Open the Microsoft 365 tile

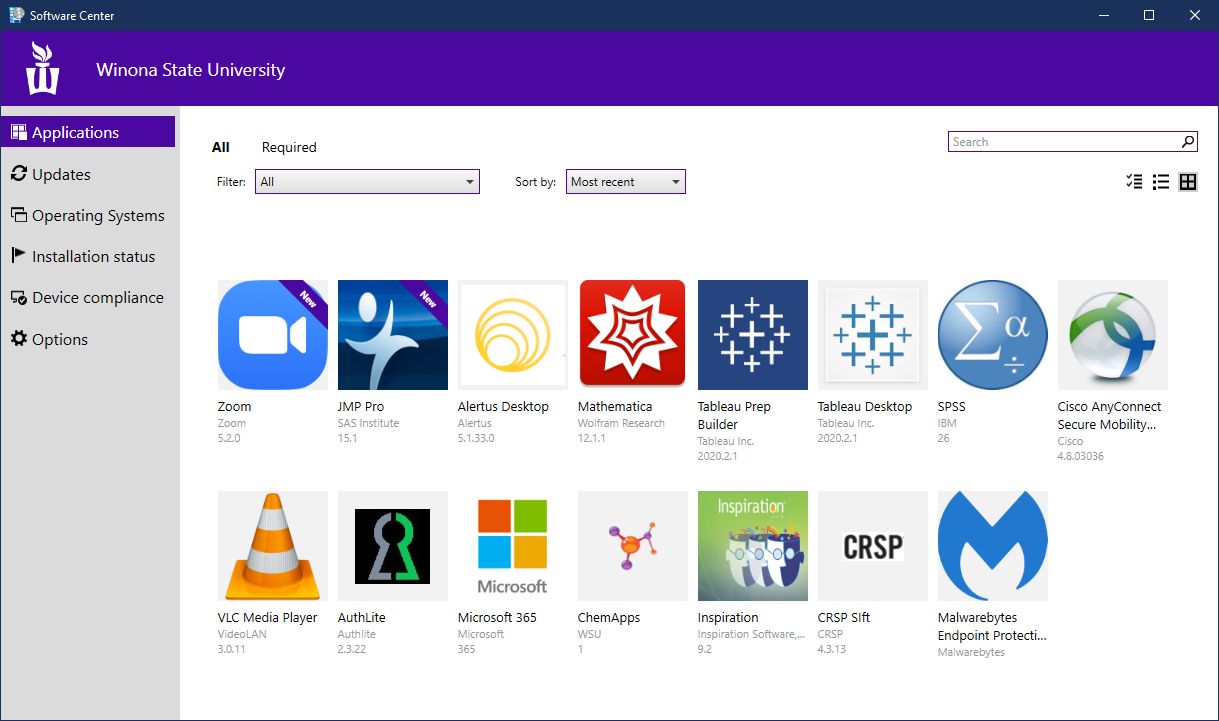point(512,545)
